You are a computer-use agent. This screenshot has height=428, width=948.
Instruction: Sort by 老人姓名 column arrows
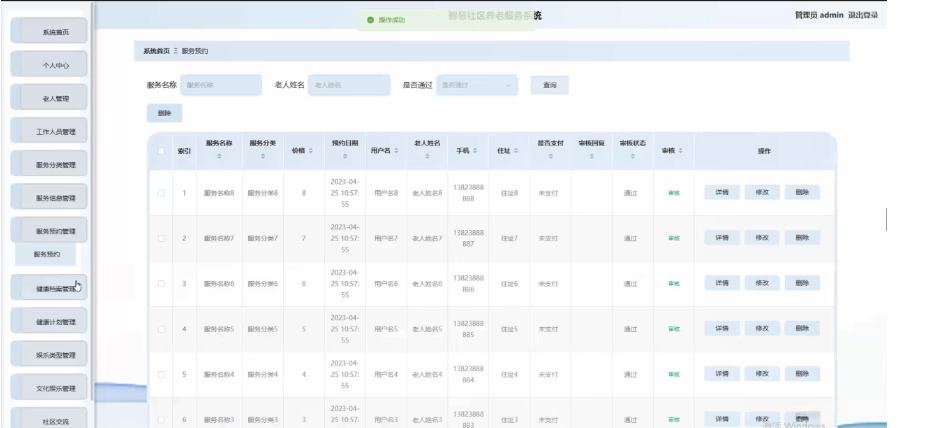(427, 157)
